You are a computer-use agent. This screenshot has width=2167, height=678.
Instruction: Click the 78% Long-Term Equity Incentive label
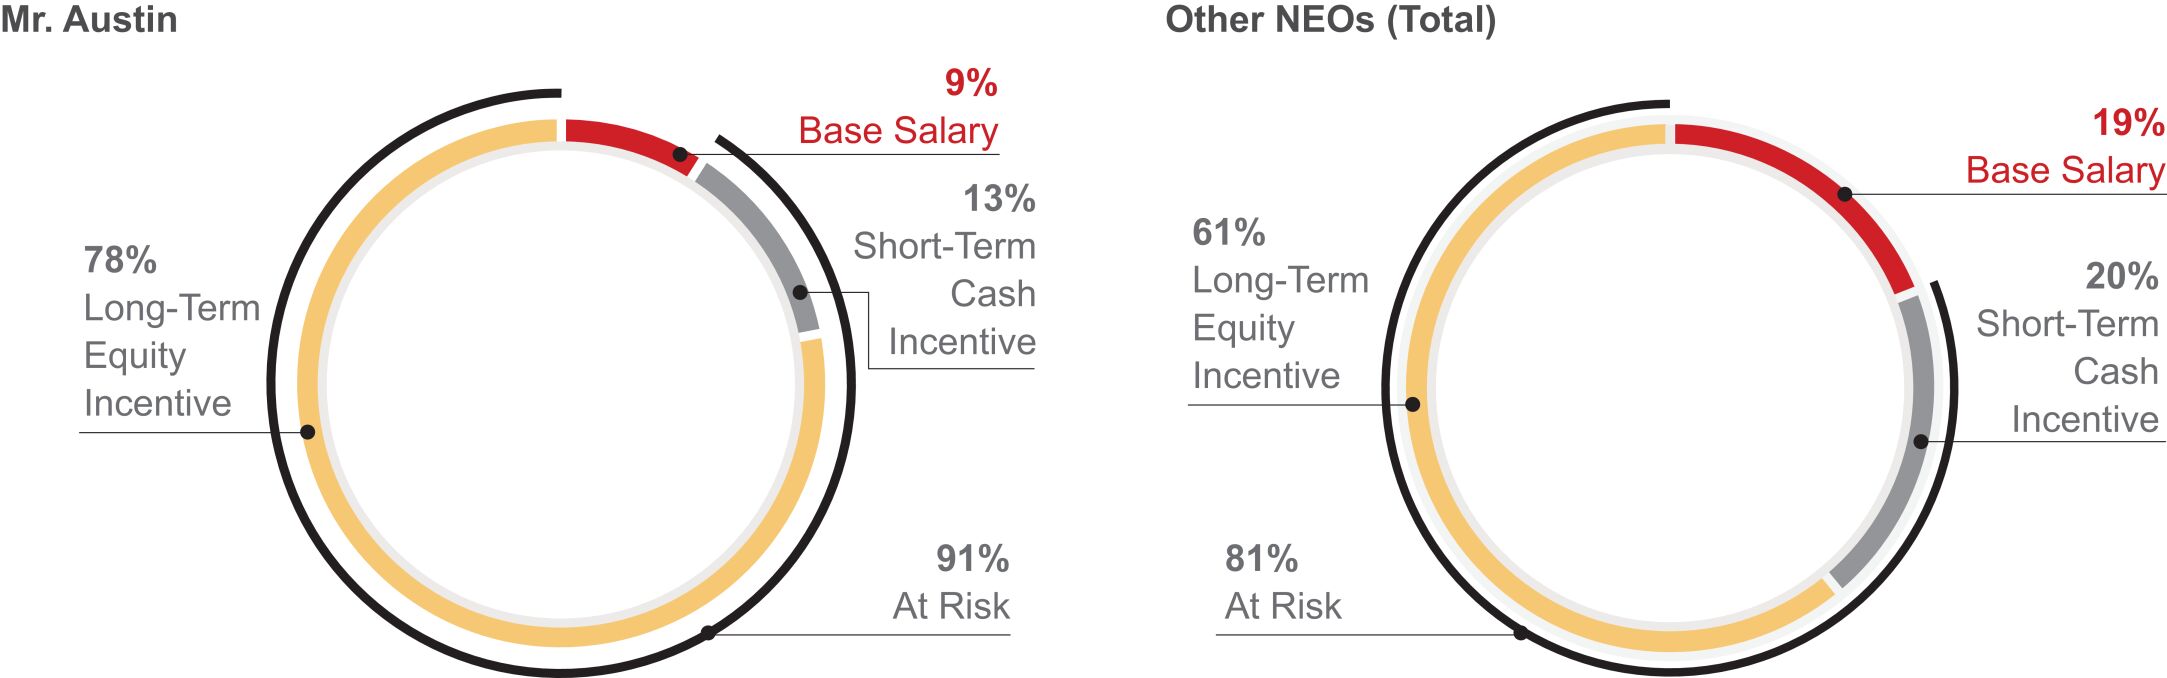[170, 332]
